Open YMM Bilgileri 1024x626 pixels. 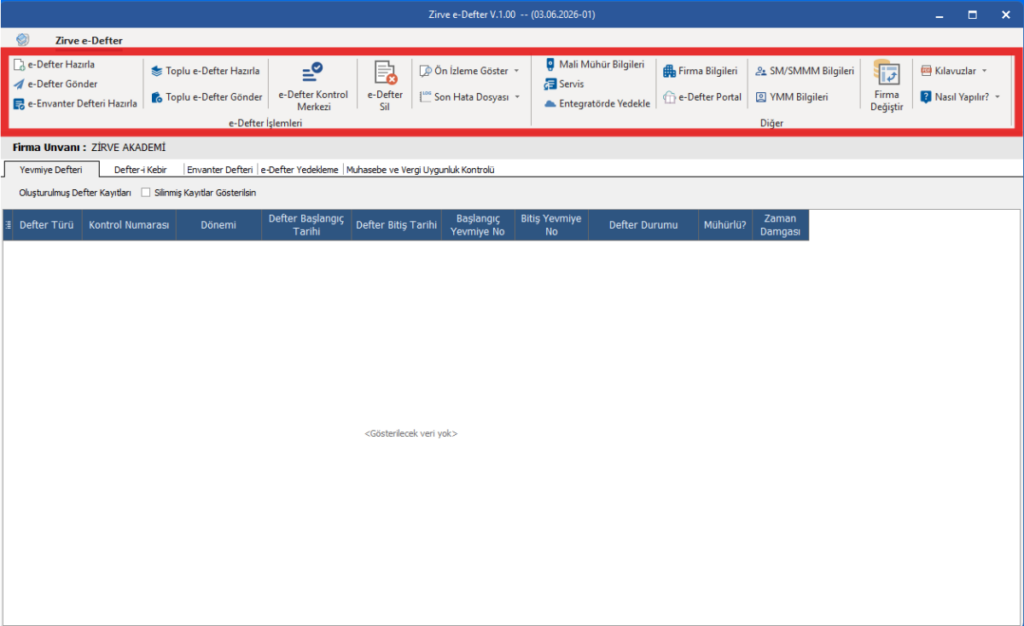coord(792,97)
